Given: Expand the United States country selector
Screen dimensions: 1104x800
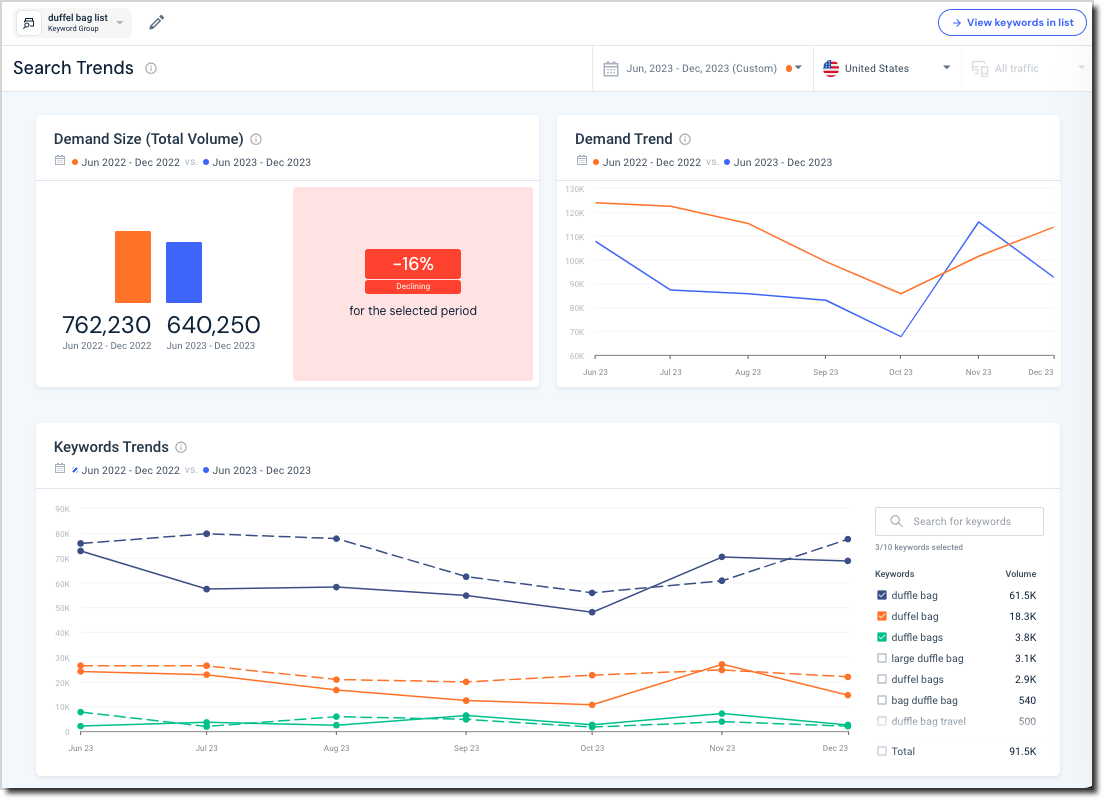Looking at the screenshot, I should (x=944, y=68).
